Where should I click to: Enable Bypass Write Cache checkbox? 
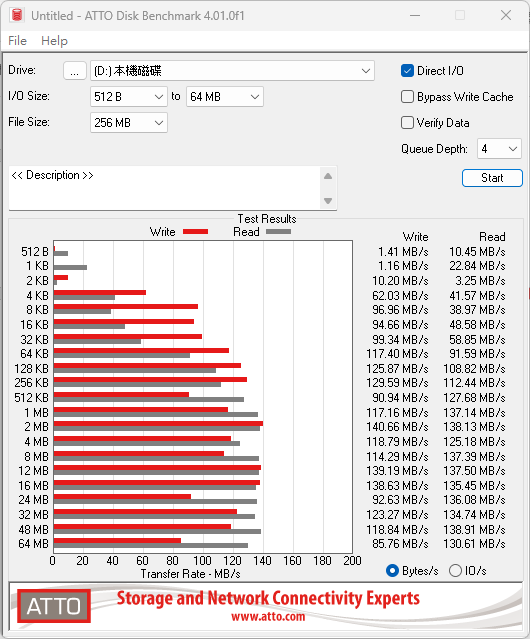pyautogui.click(x=407, y=97)
